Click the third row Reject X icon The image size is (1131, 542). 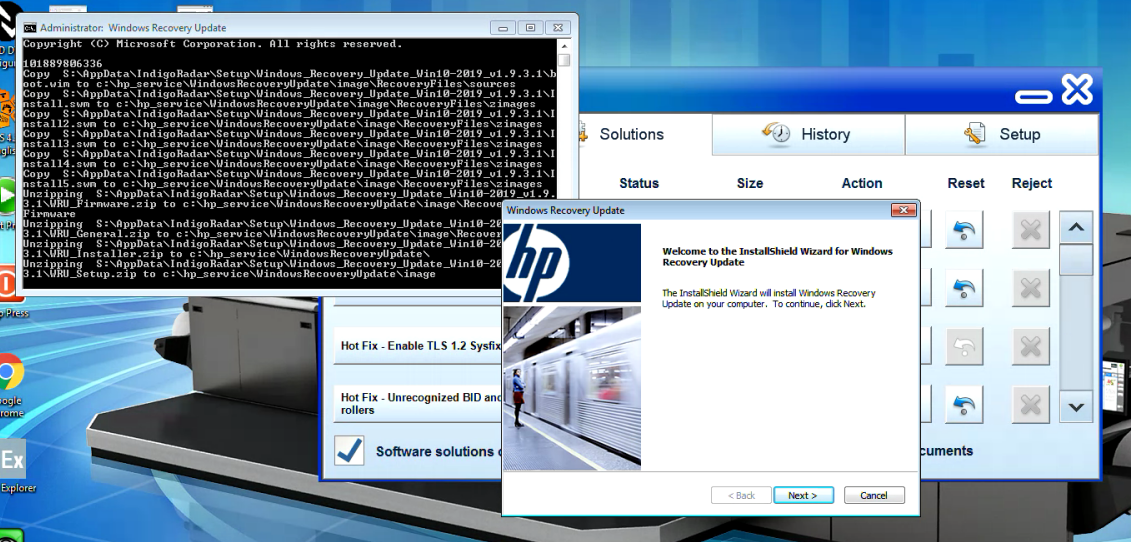(x=1031, y=347)
